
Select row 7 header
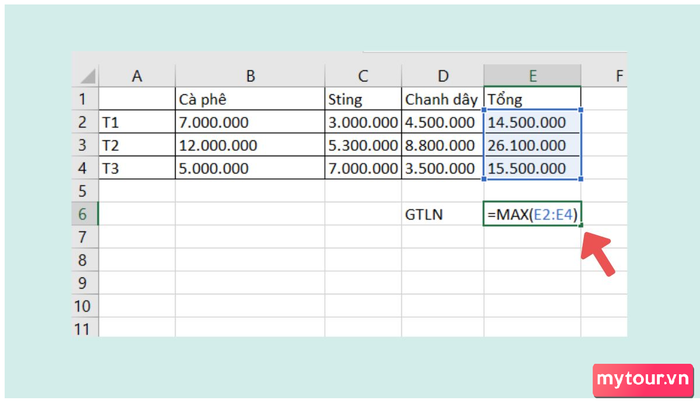(85, 237)
